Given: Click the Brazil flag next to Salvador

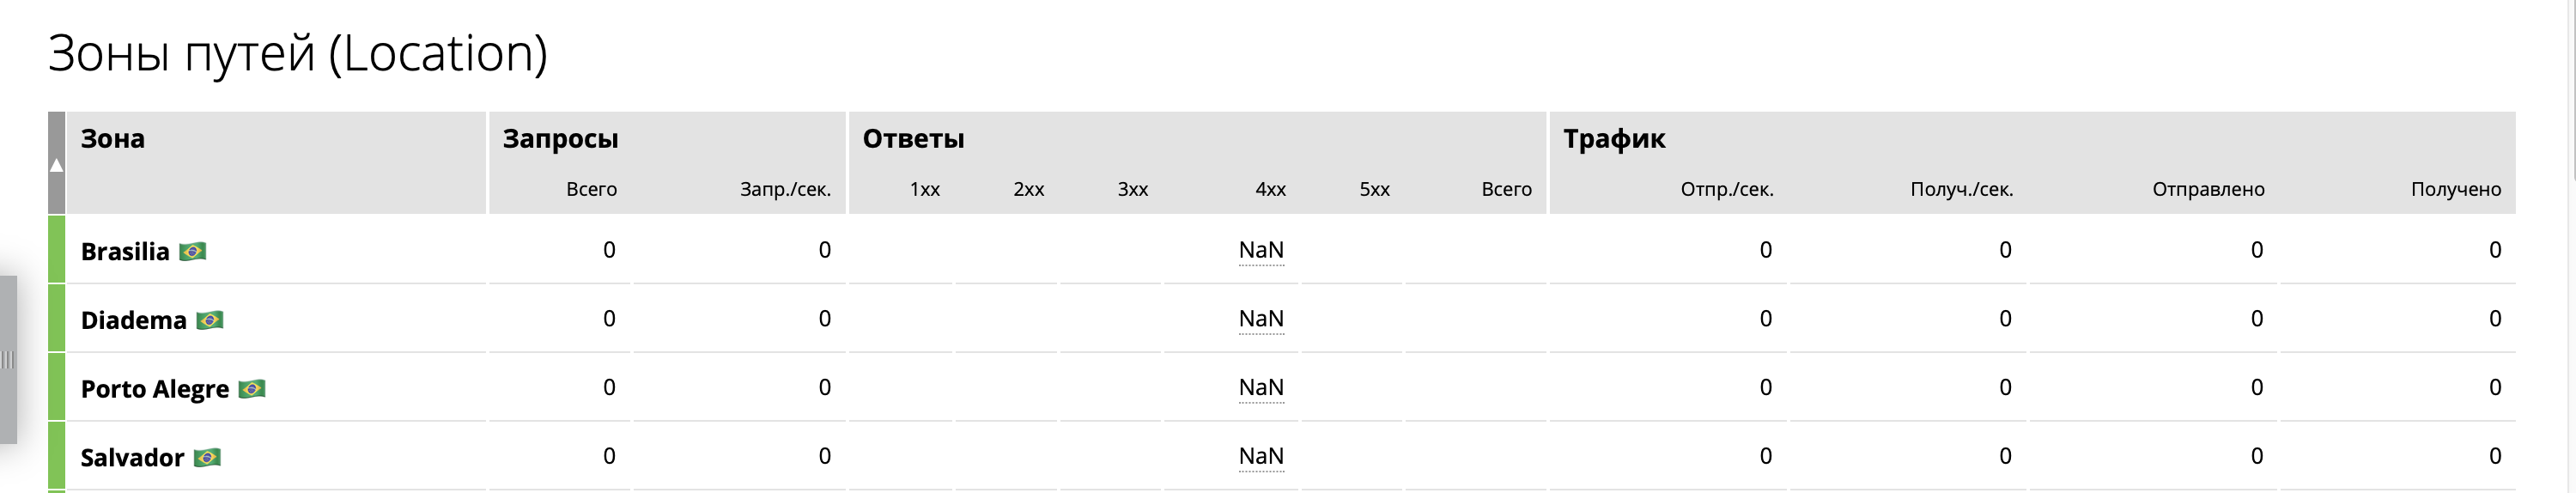Looking at the screenshot, I should coord(207,457).
